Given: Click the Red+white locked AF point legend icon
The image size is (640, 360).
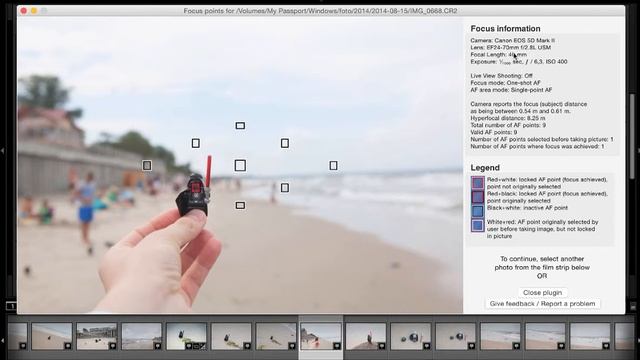Looking at the screenshot, I should [478, 182].
